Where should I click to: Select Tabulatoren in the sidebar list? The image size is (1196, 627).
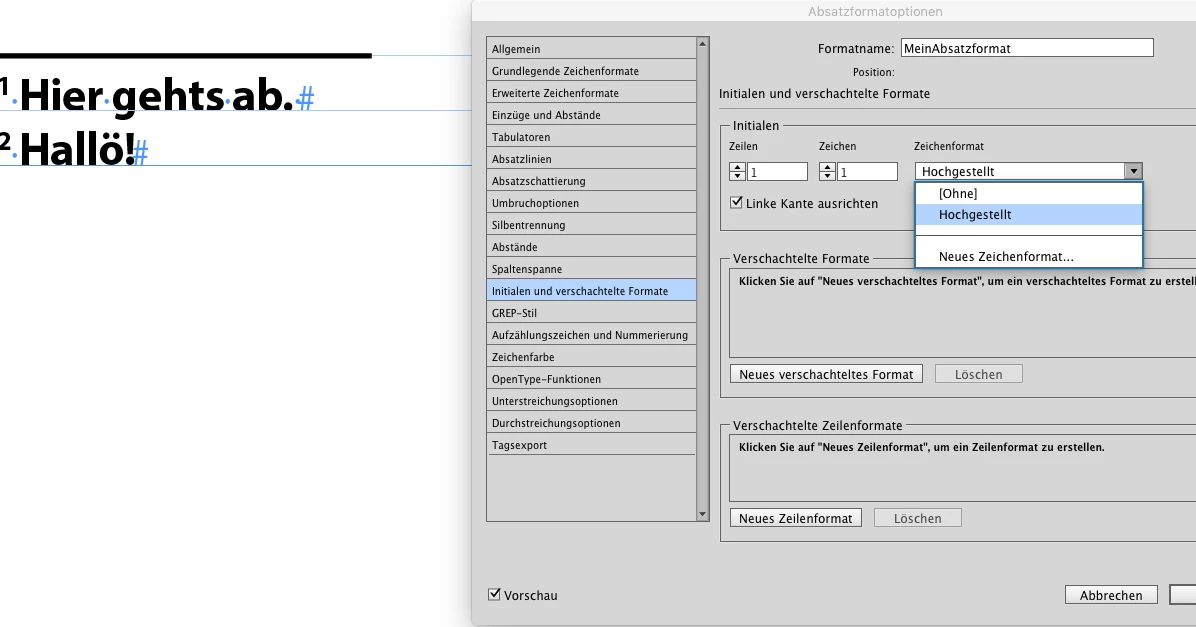[x=591, y=137]
